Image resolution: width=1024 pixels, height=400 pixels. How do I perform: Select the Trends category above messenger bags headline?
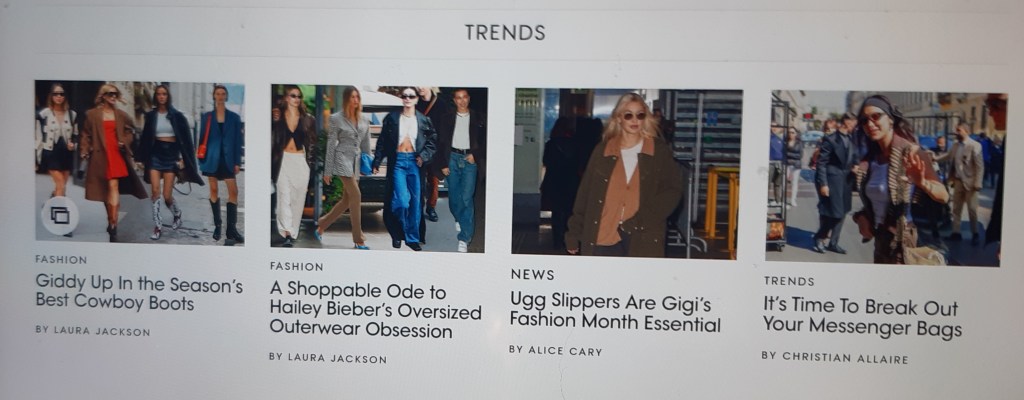789,282
